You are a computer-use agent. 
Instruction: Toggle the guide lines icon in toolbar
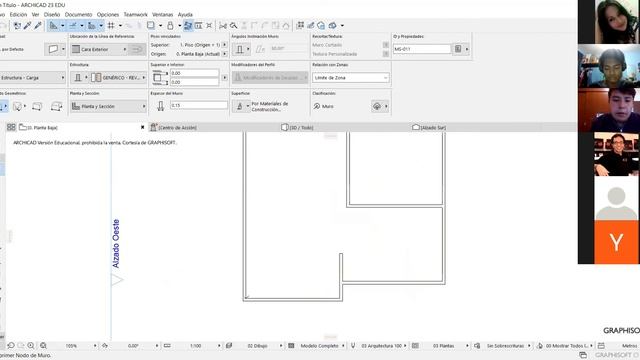coord(53,25)
